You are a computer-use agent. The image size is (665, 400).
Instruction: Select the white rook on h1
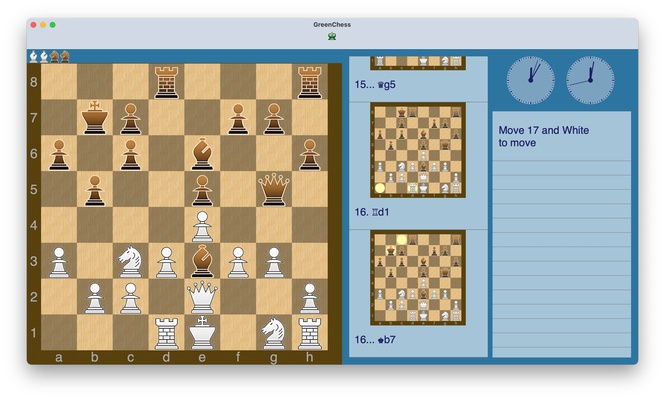click(310, 333)
